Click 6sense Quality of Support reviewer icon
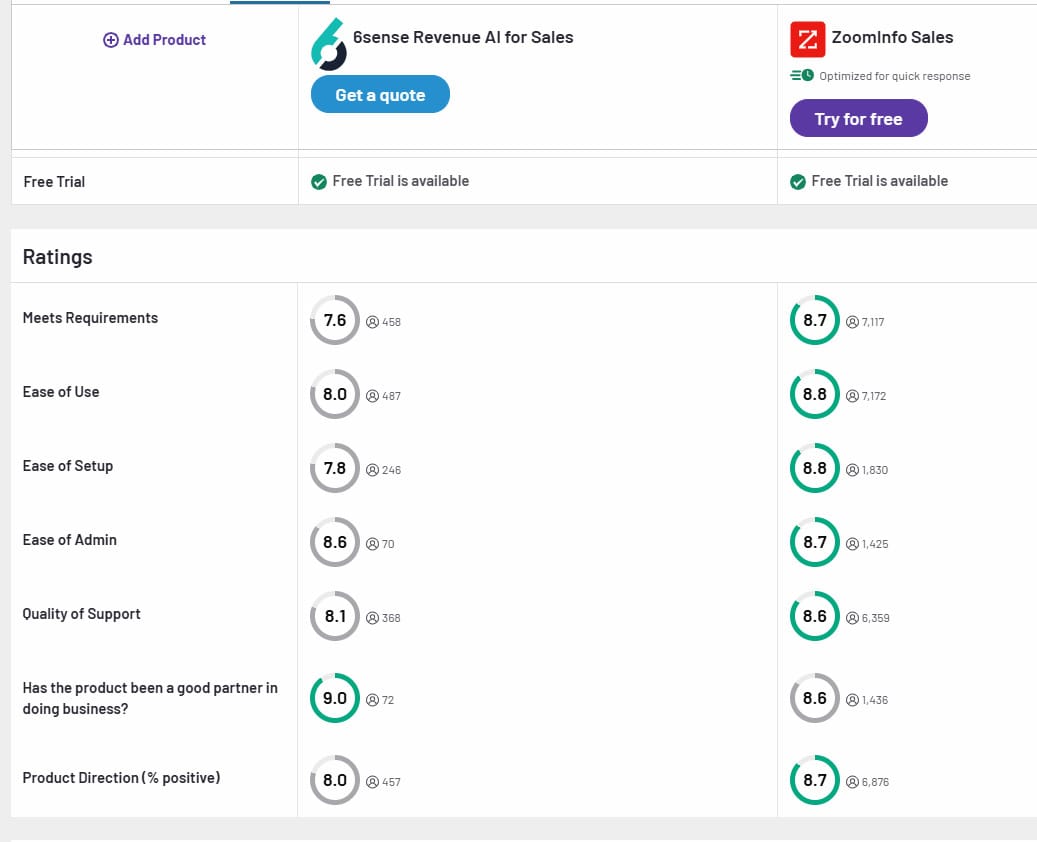 tap(373, 618)
